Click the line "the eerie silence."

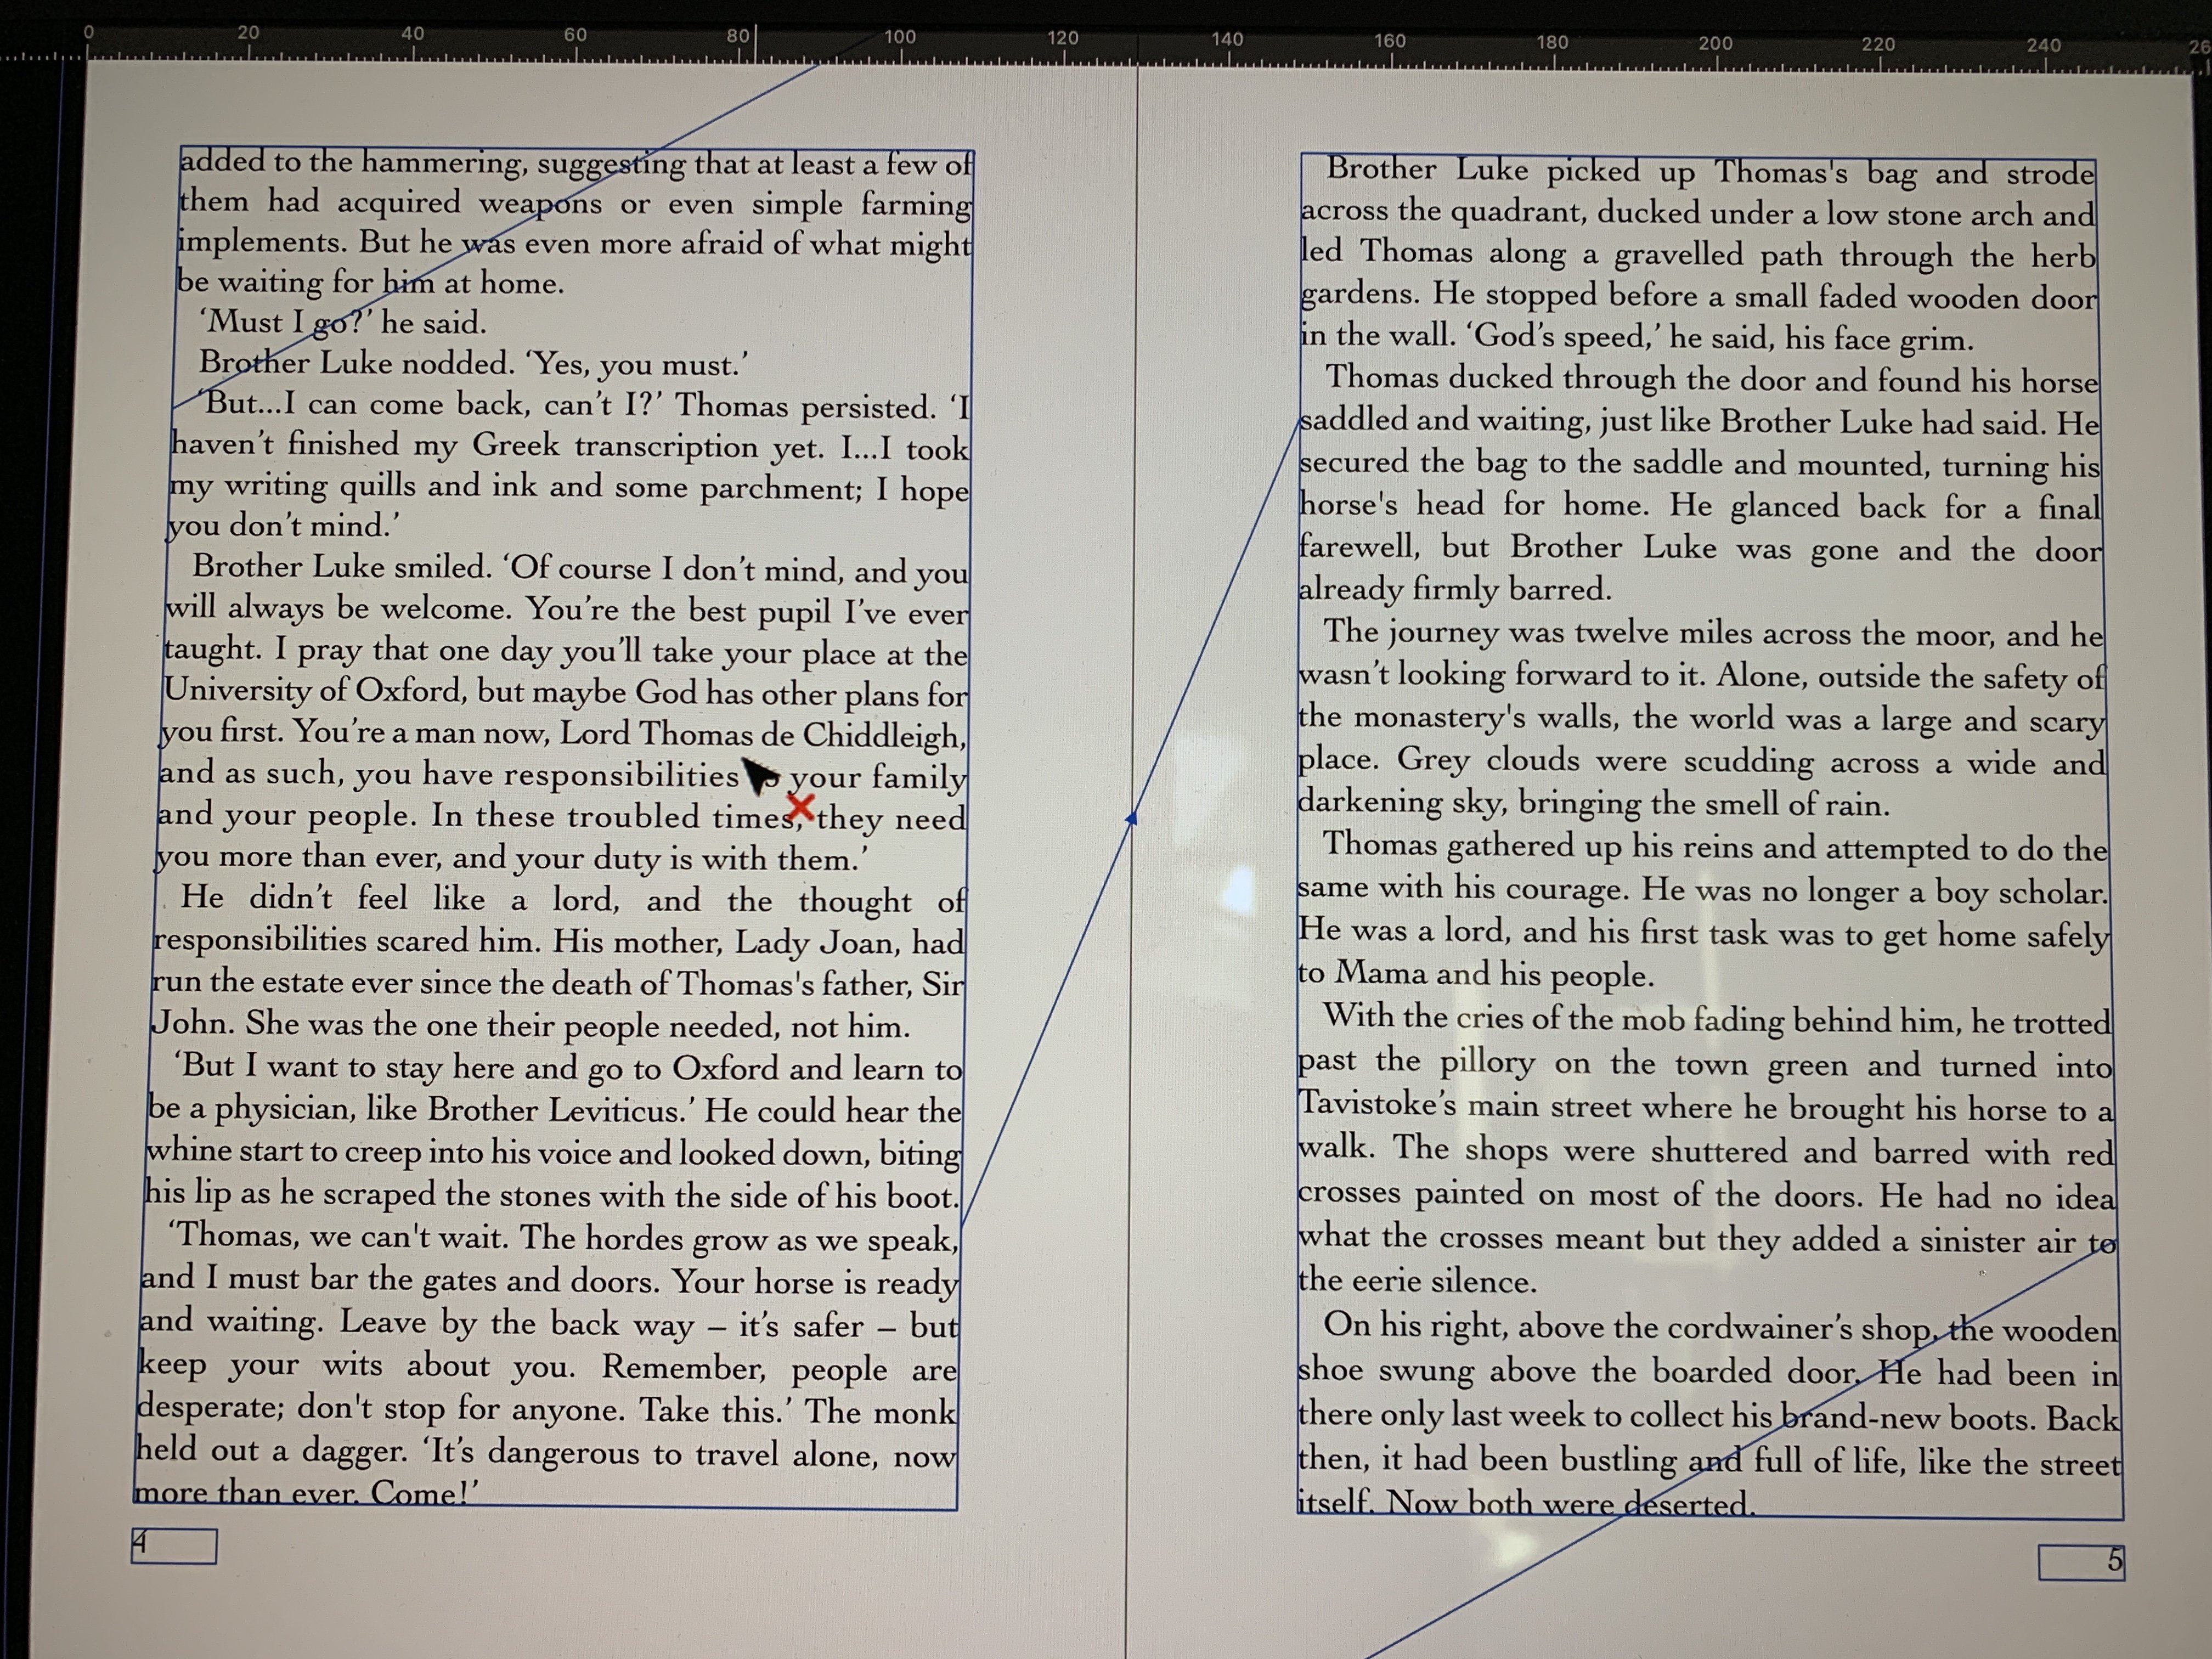(x=1417, y=1281)
